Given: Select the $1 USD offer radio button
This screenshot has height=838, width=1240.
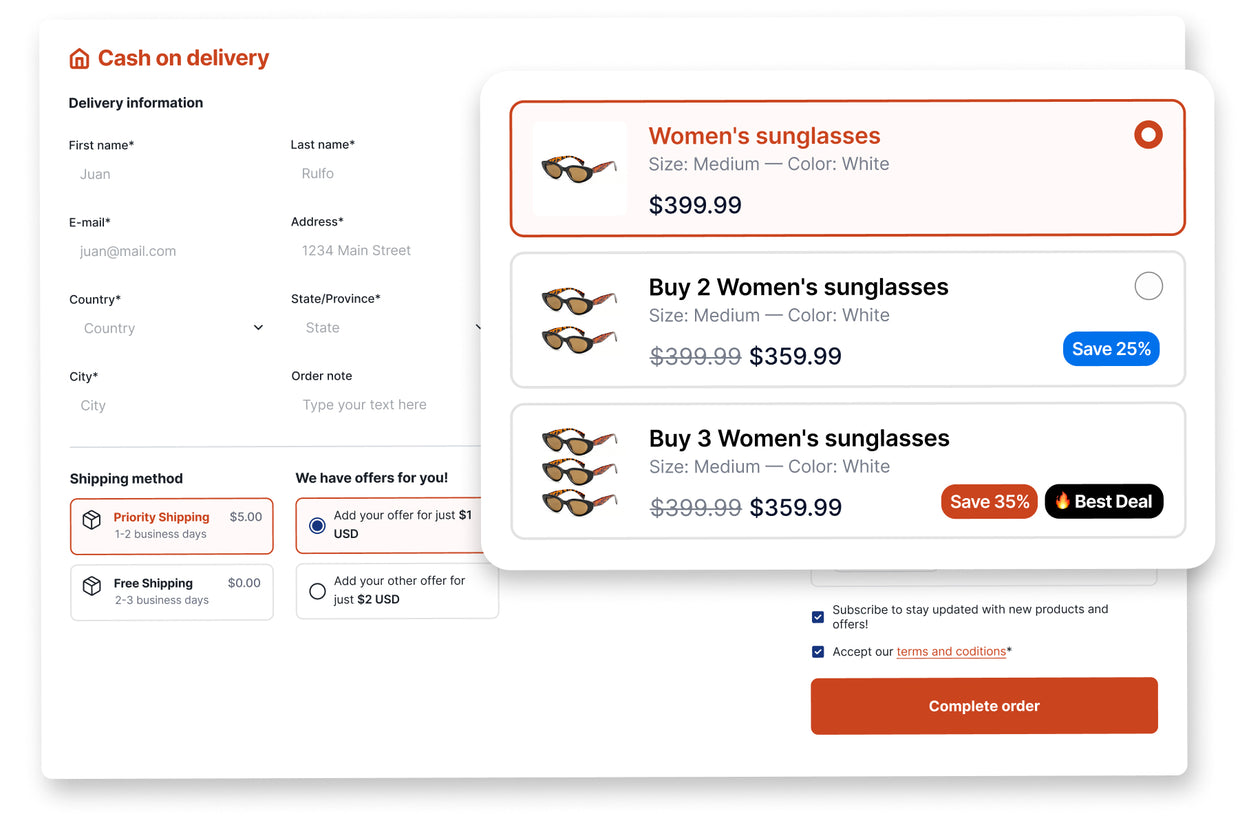Looking at the screenshot, I should pos(317,525).
